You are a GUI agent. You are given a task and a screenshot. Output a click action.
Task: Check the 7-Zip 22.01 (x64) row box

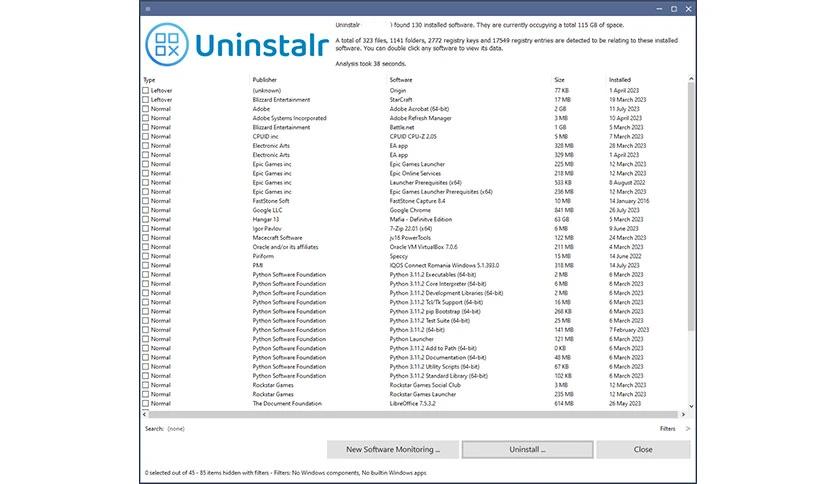click(146, 229)
